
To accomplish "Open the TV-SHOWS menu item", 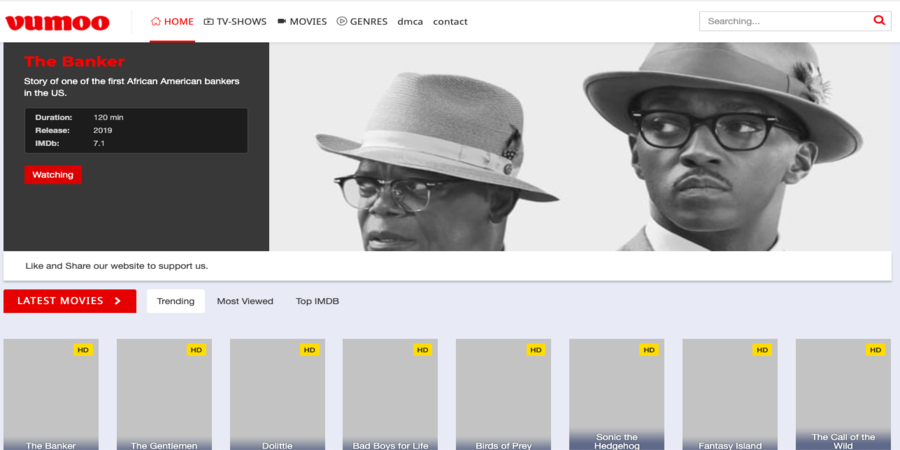I will click(x=235, y=21).
